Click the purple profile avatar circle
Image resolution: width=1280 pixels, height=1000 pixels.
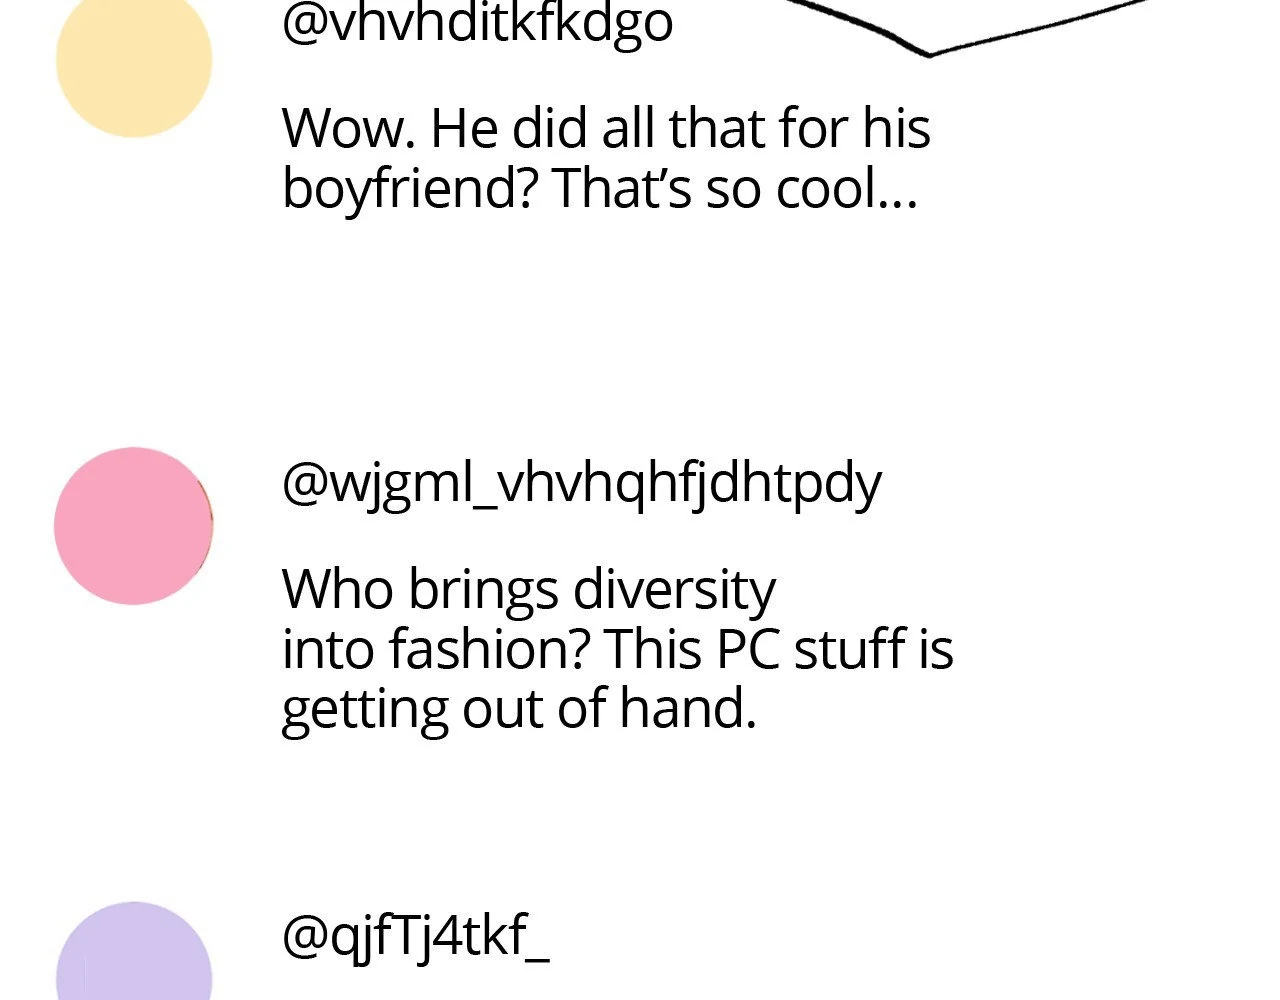point(134,952)
